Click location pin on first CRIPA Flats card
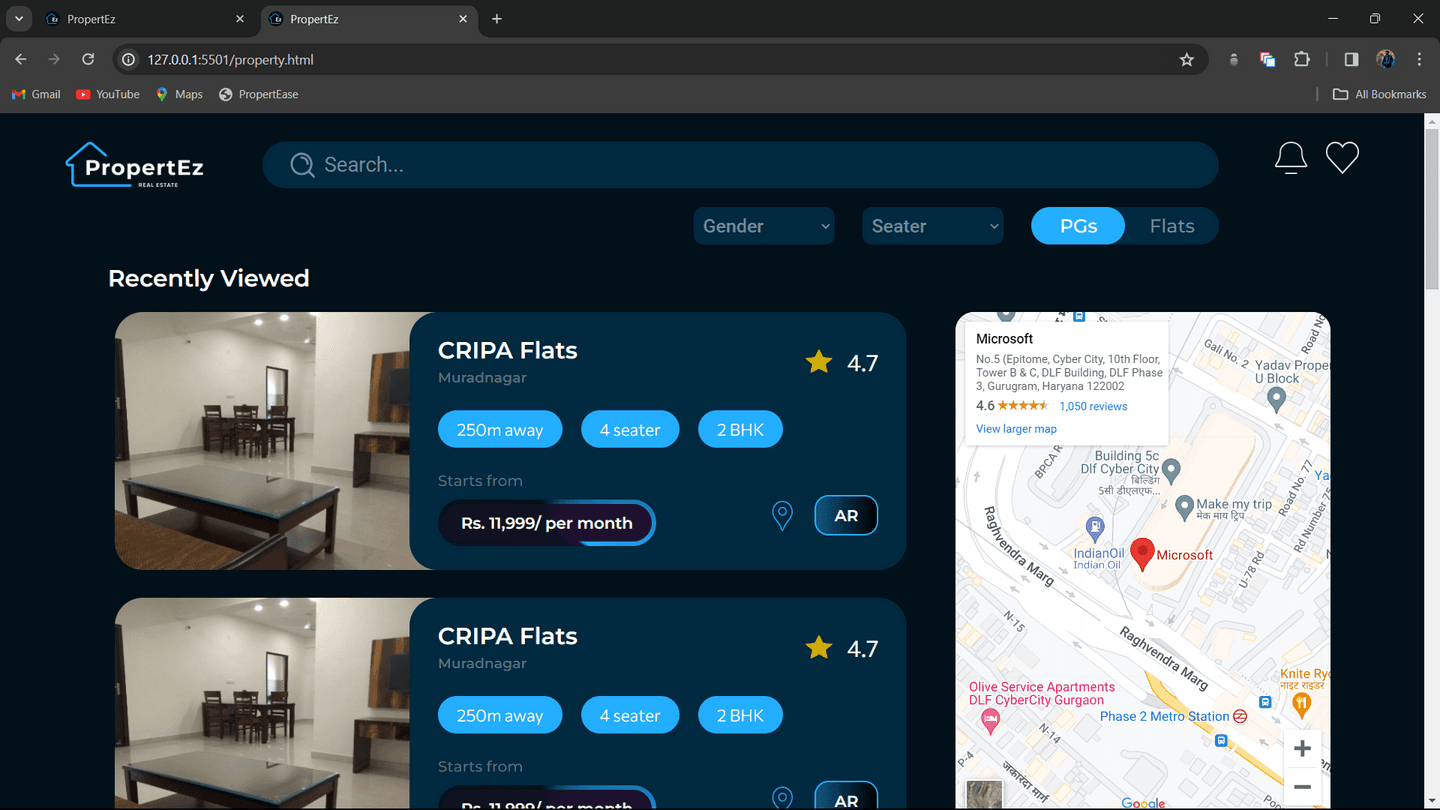The height and width of the screenshot is (810, 1440). pyautogui.click(x=782, y=516)
